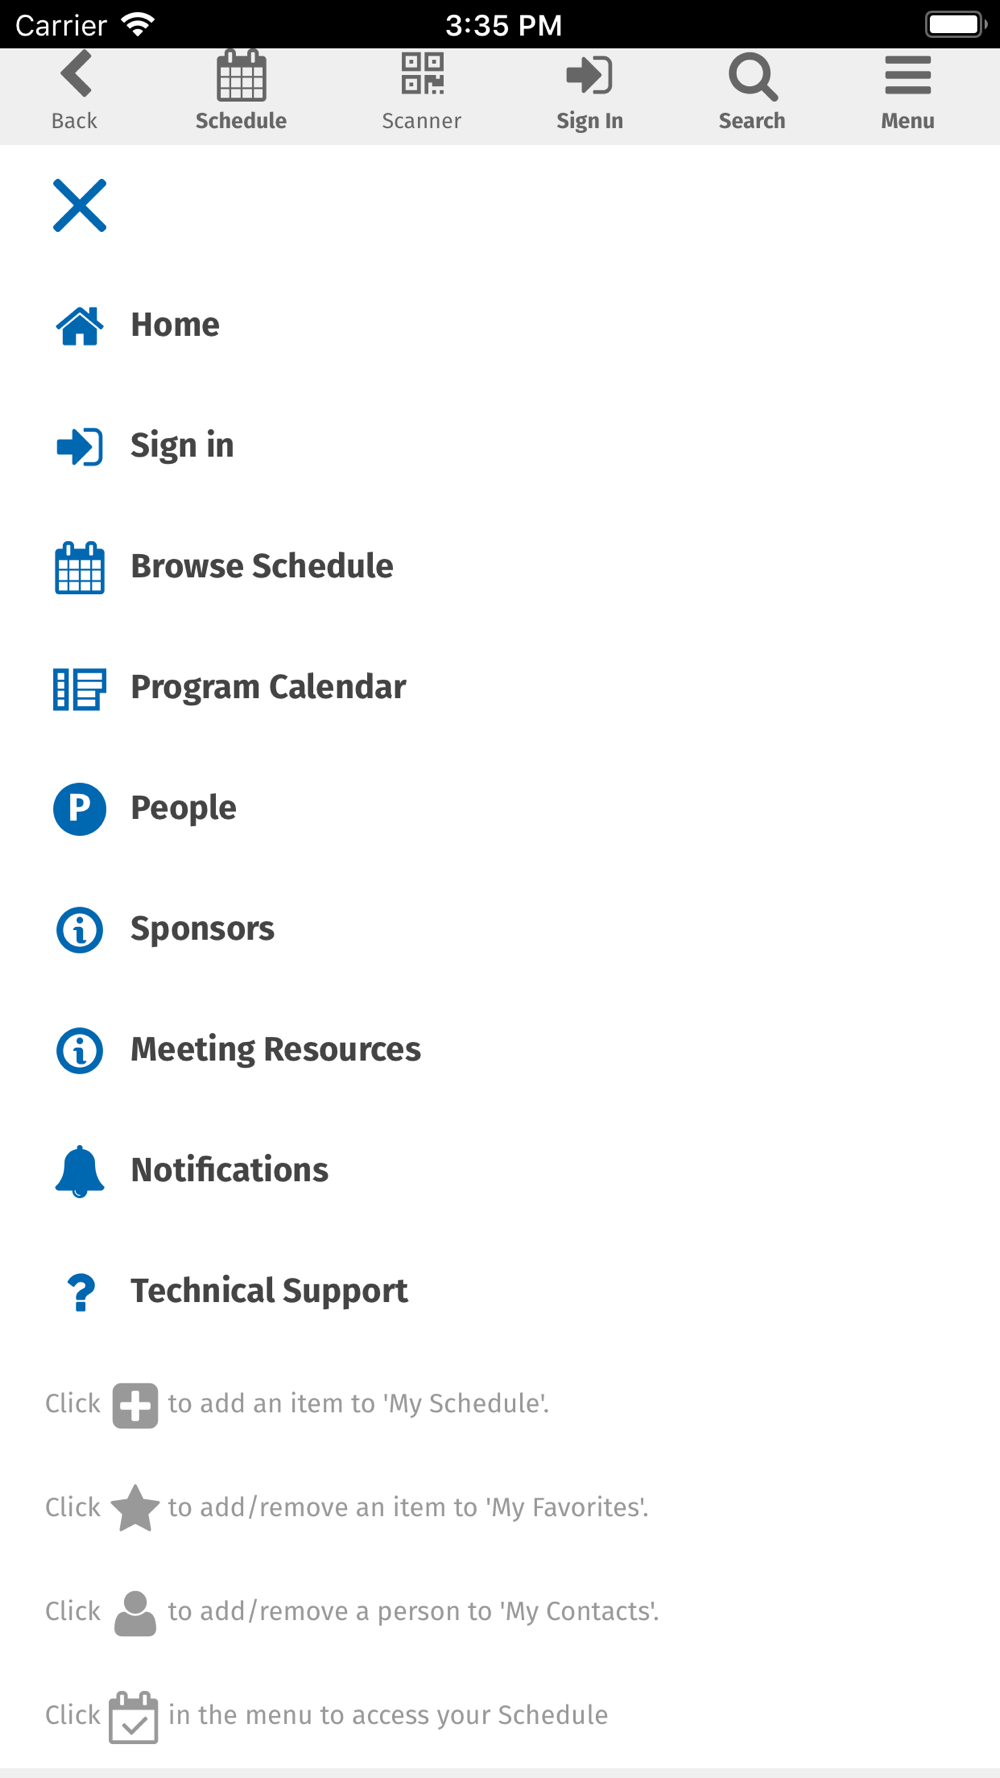Image resolution: width=1000 pixels, height=1778 pixels.
Task: Click the Browse Schedule calendar icon
Action: click(x=80, y=567)
